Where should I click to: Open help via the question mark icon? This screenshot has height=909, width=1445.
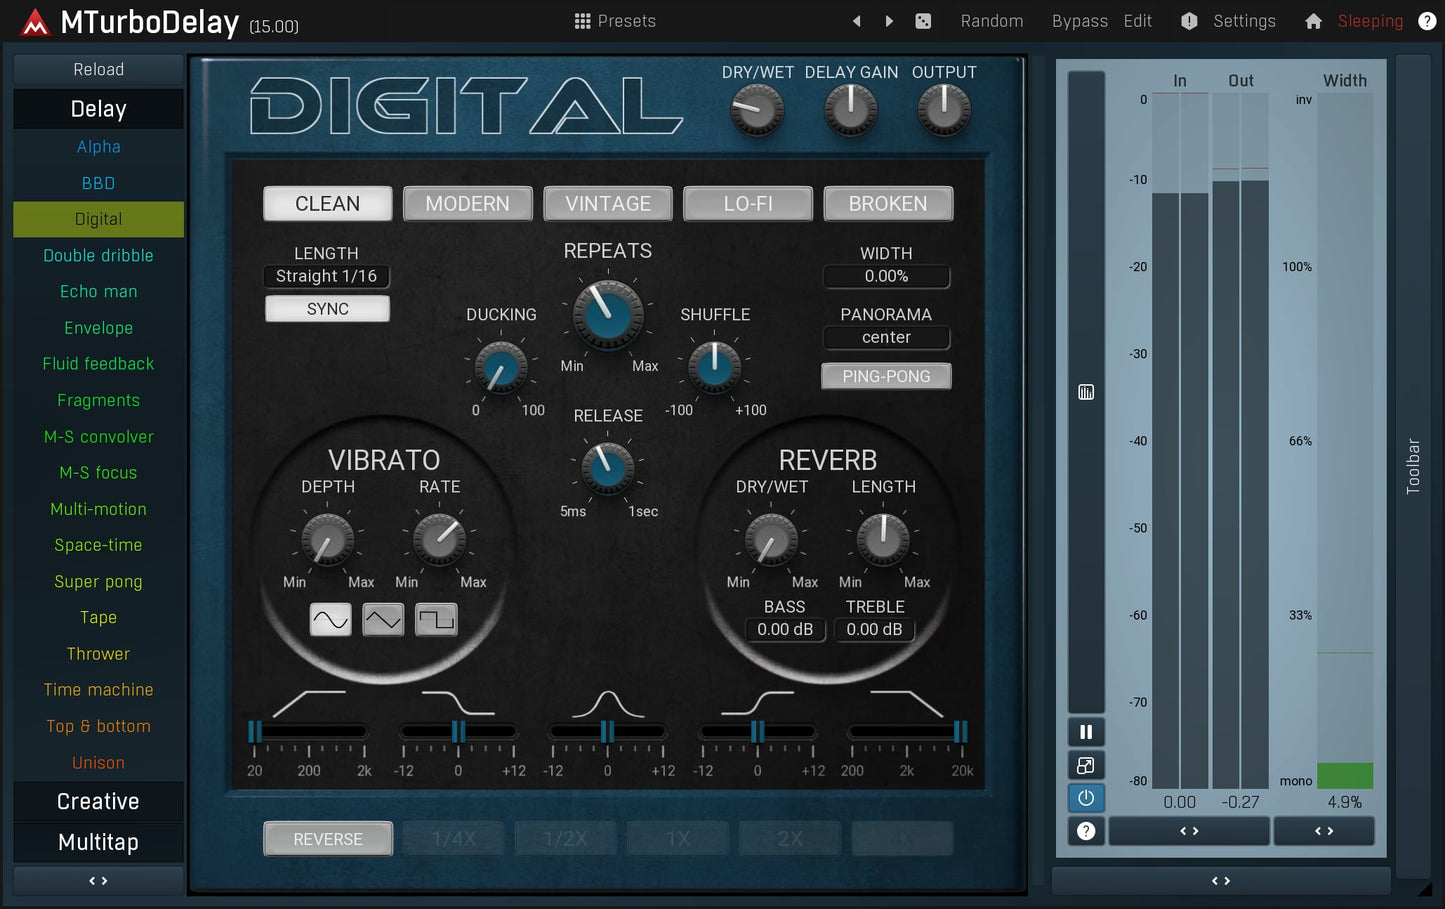click(1428, 20)
